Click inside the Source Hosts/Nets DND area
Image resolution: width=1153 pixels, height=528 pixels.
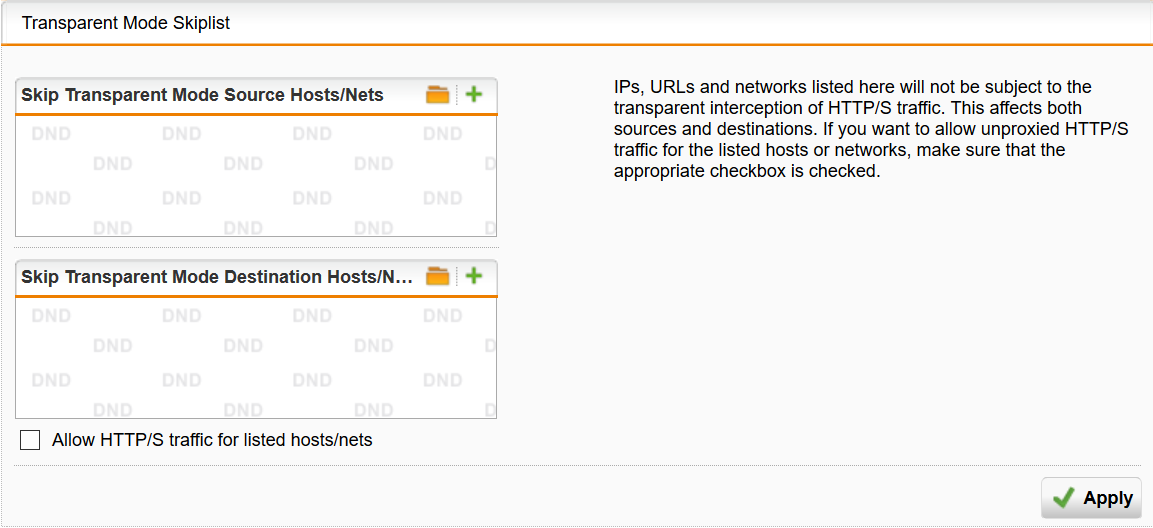tap(256, 176)
